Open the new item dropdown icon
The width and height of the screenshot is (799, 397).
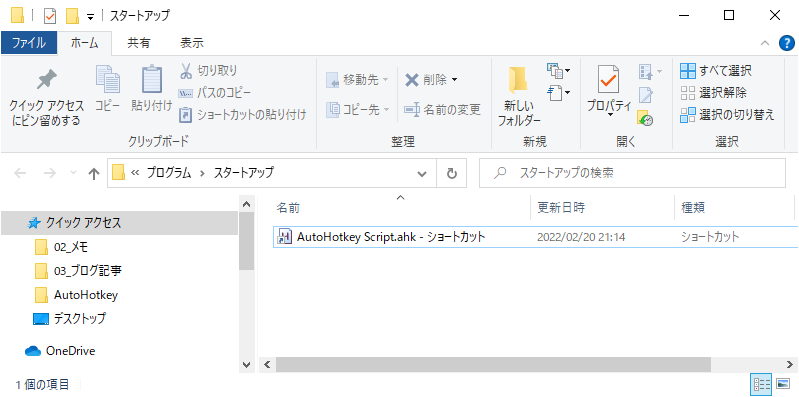coord(558,70)
